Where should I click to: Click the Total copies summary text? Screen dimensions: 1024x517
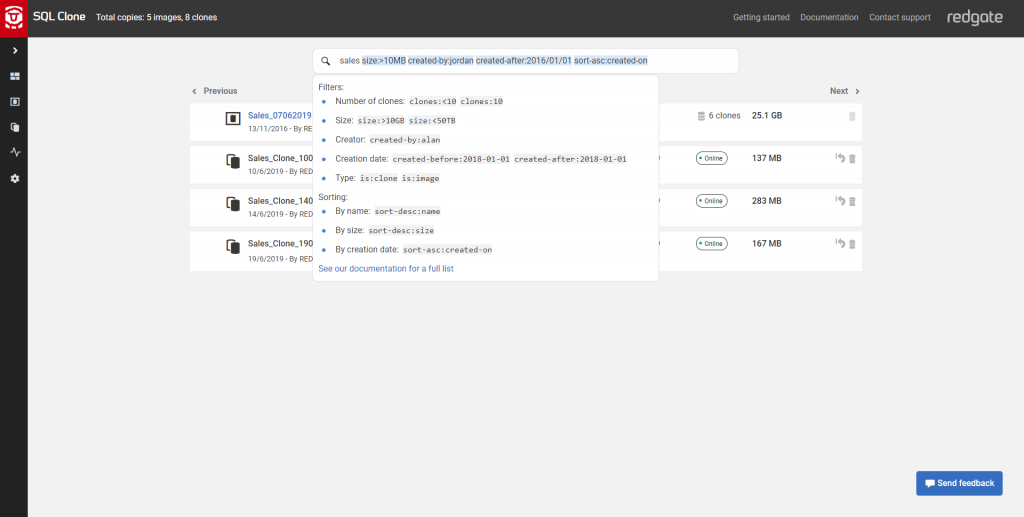157,18
